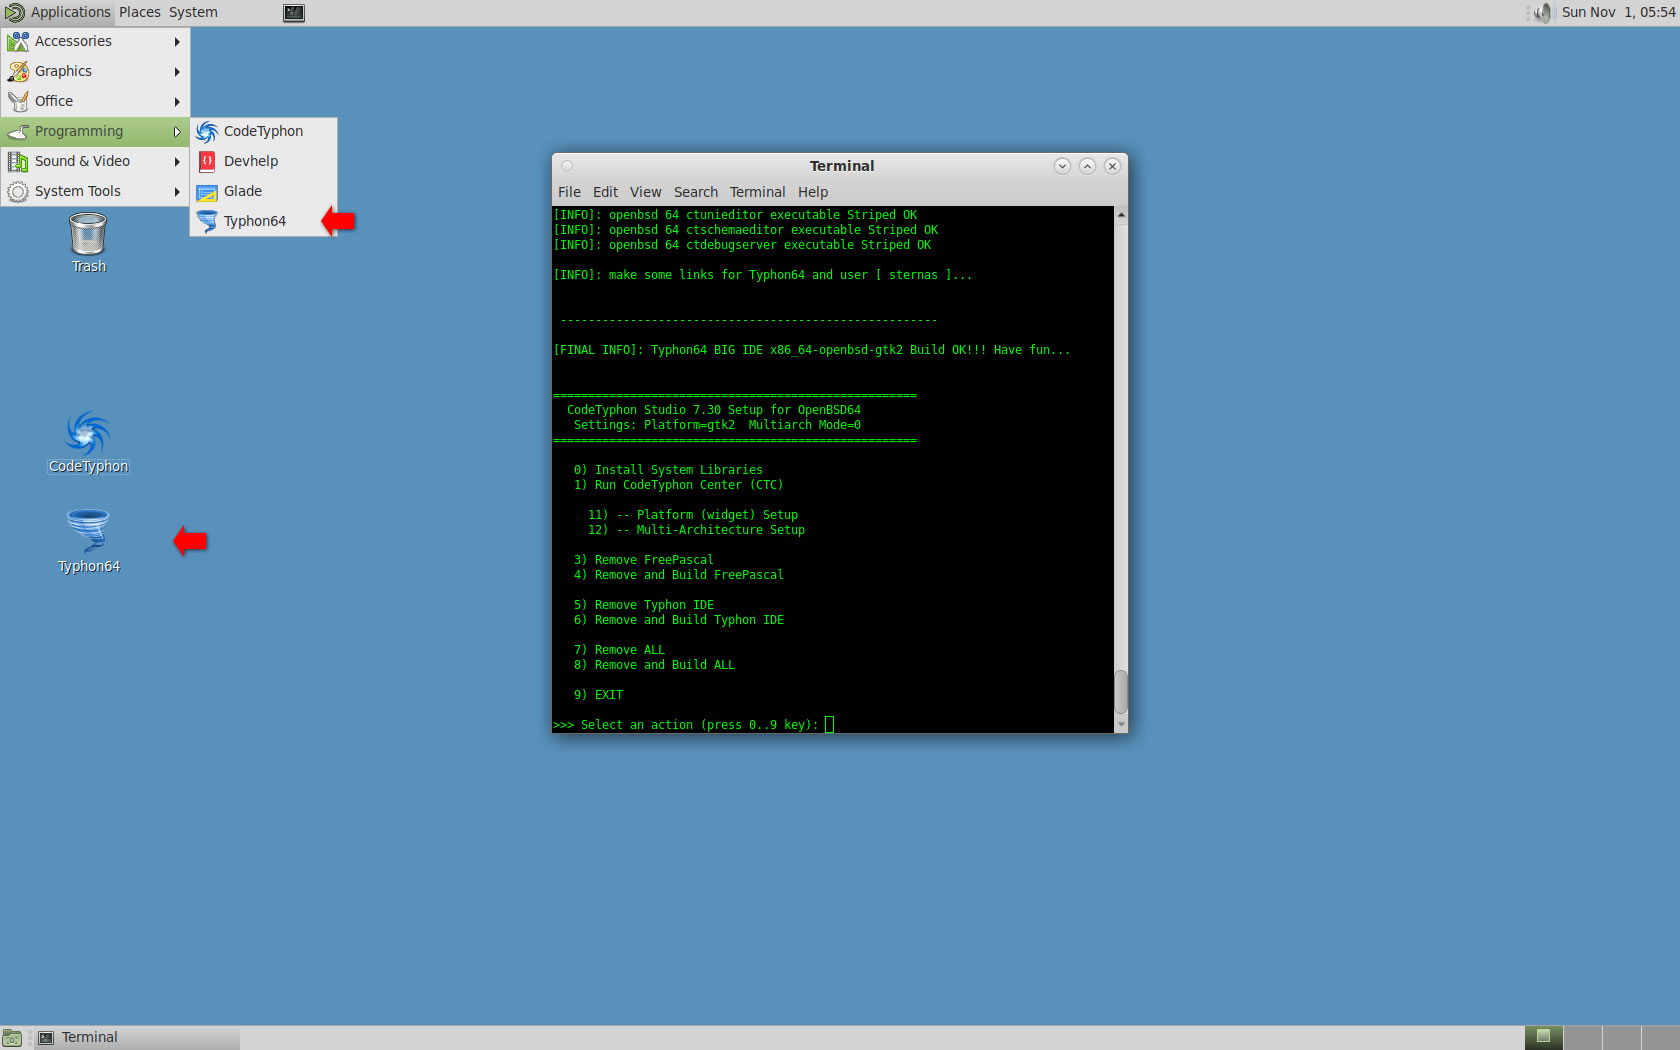Expand arrow next to Graphics

[x=177, y=71]
